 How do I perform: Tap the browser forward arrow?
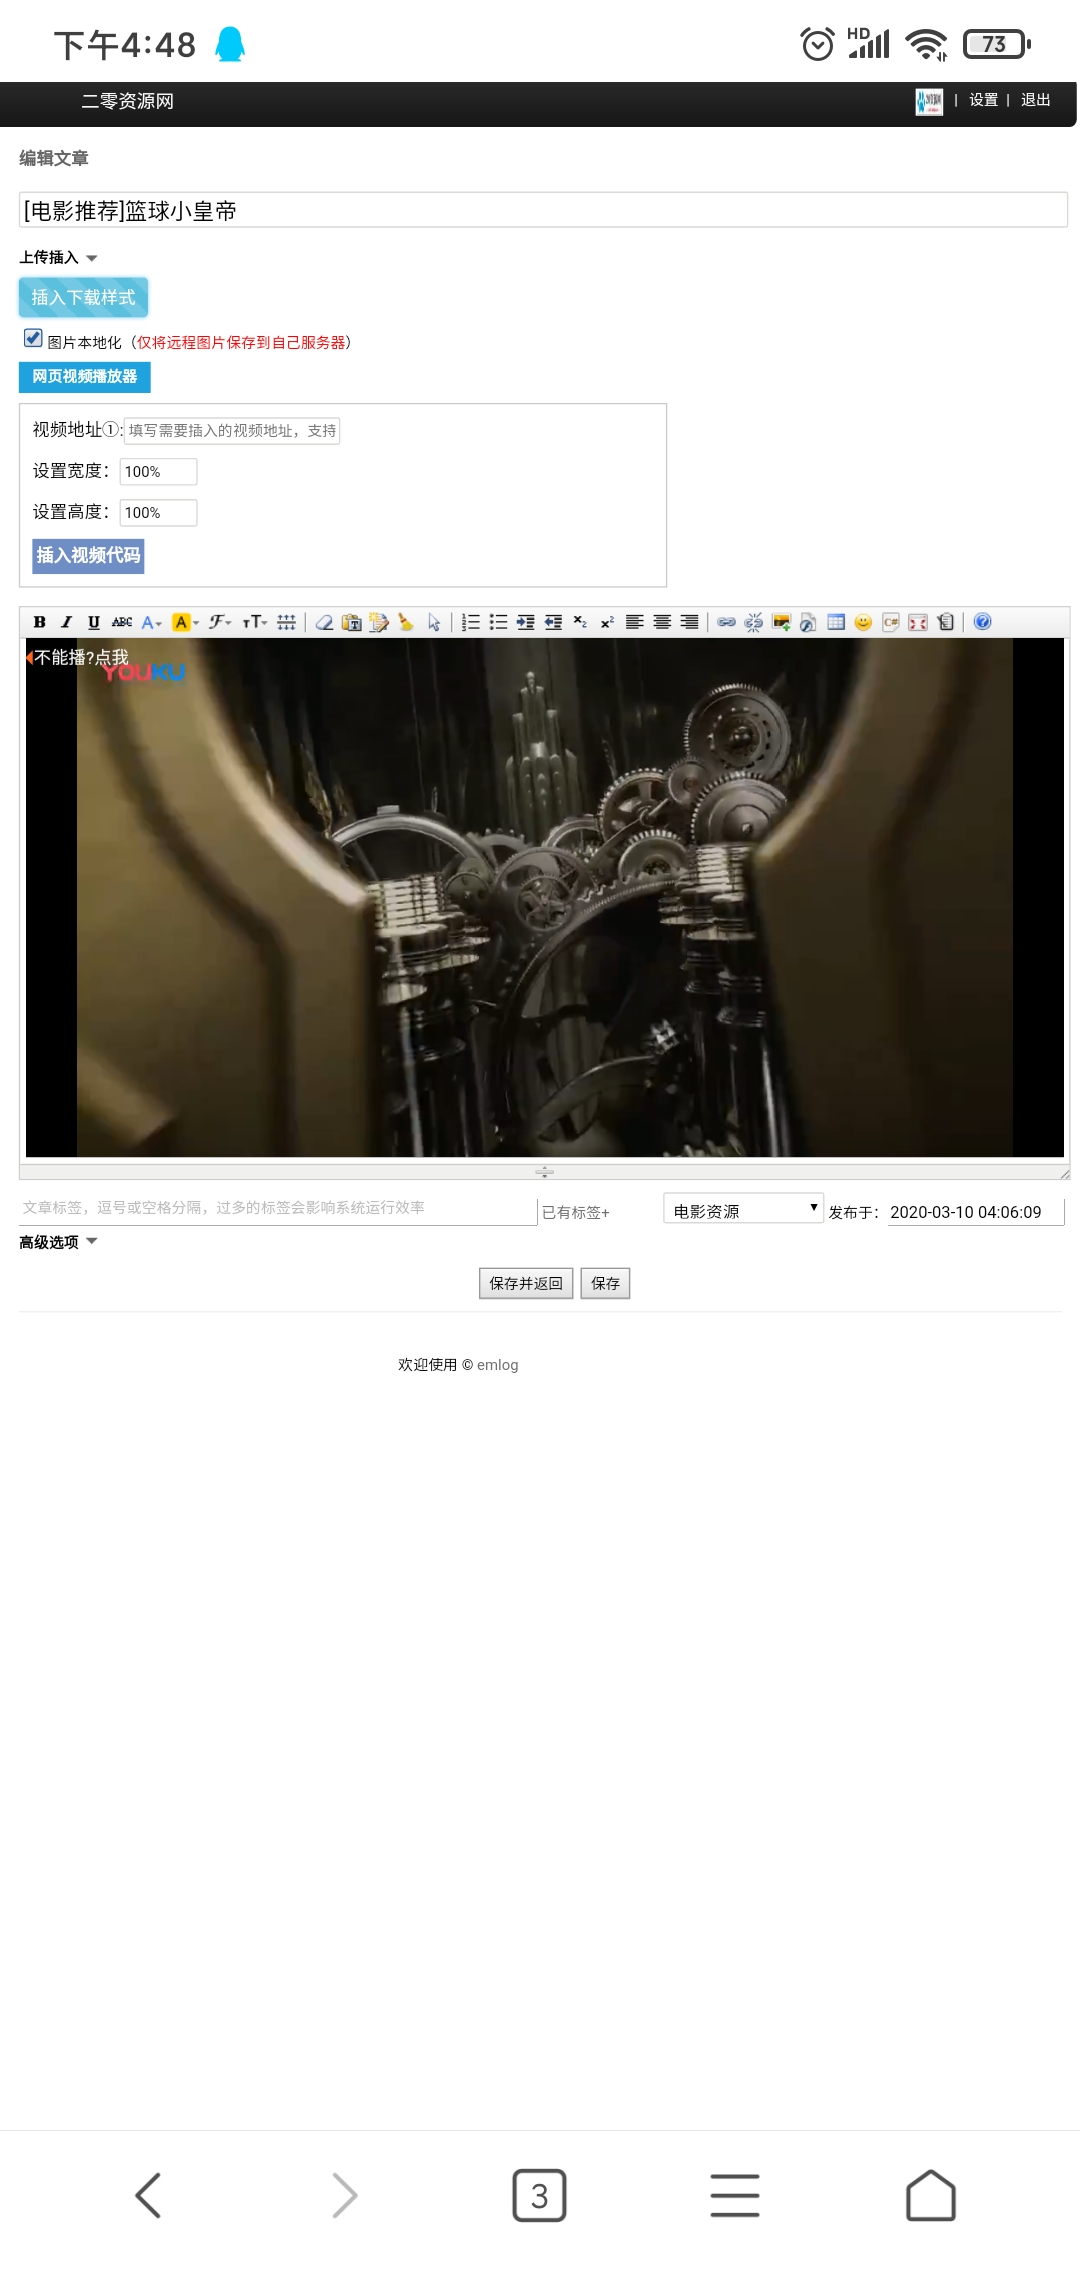coord(344,2196)
